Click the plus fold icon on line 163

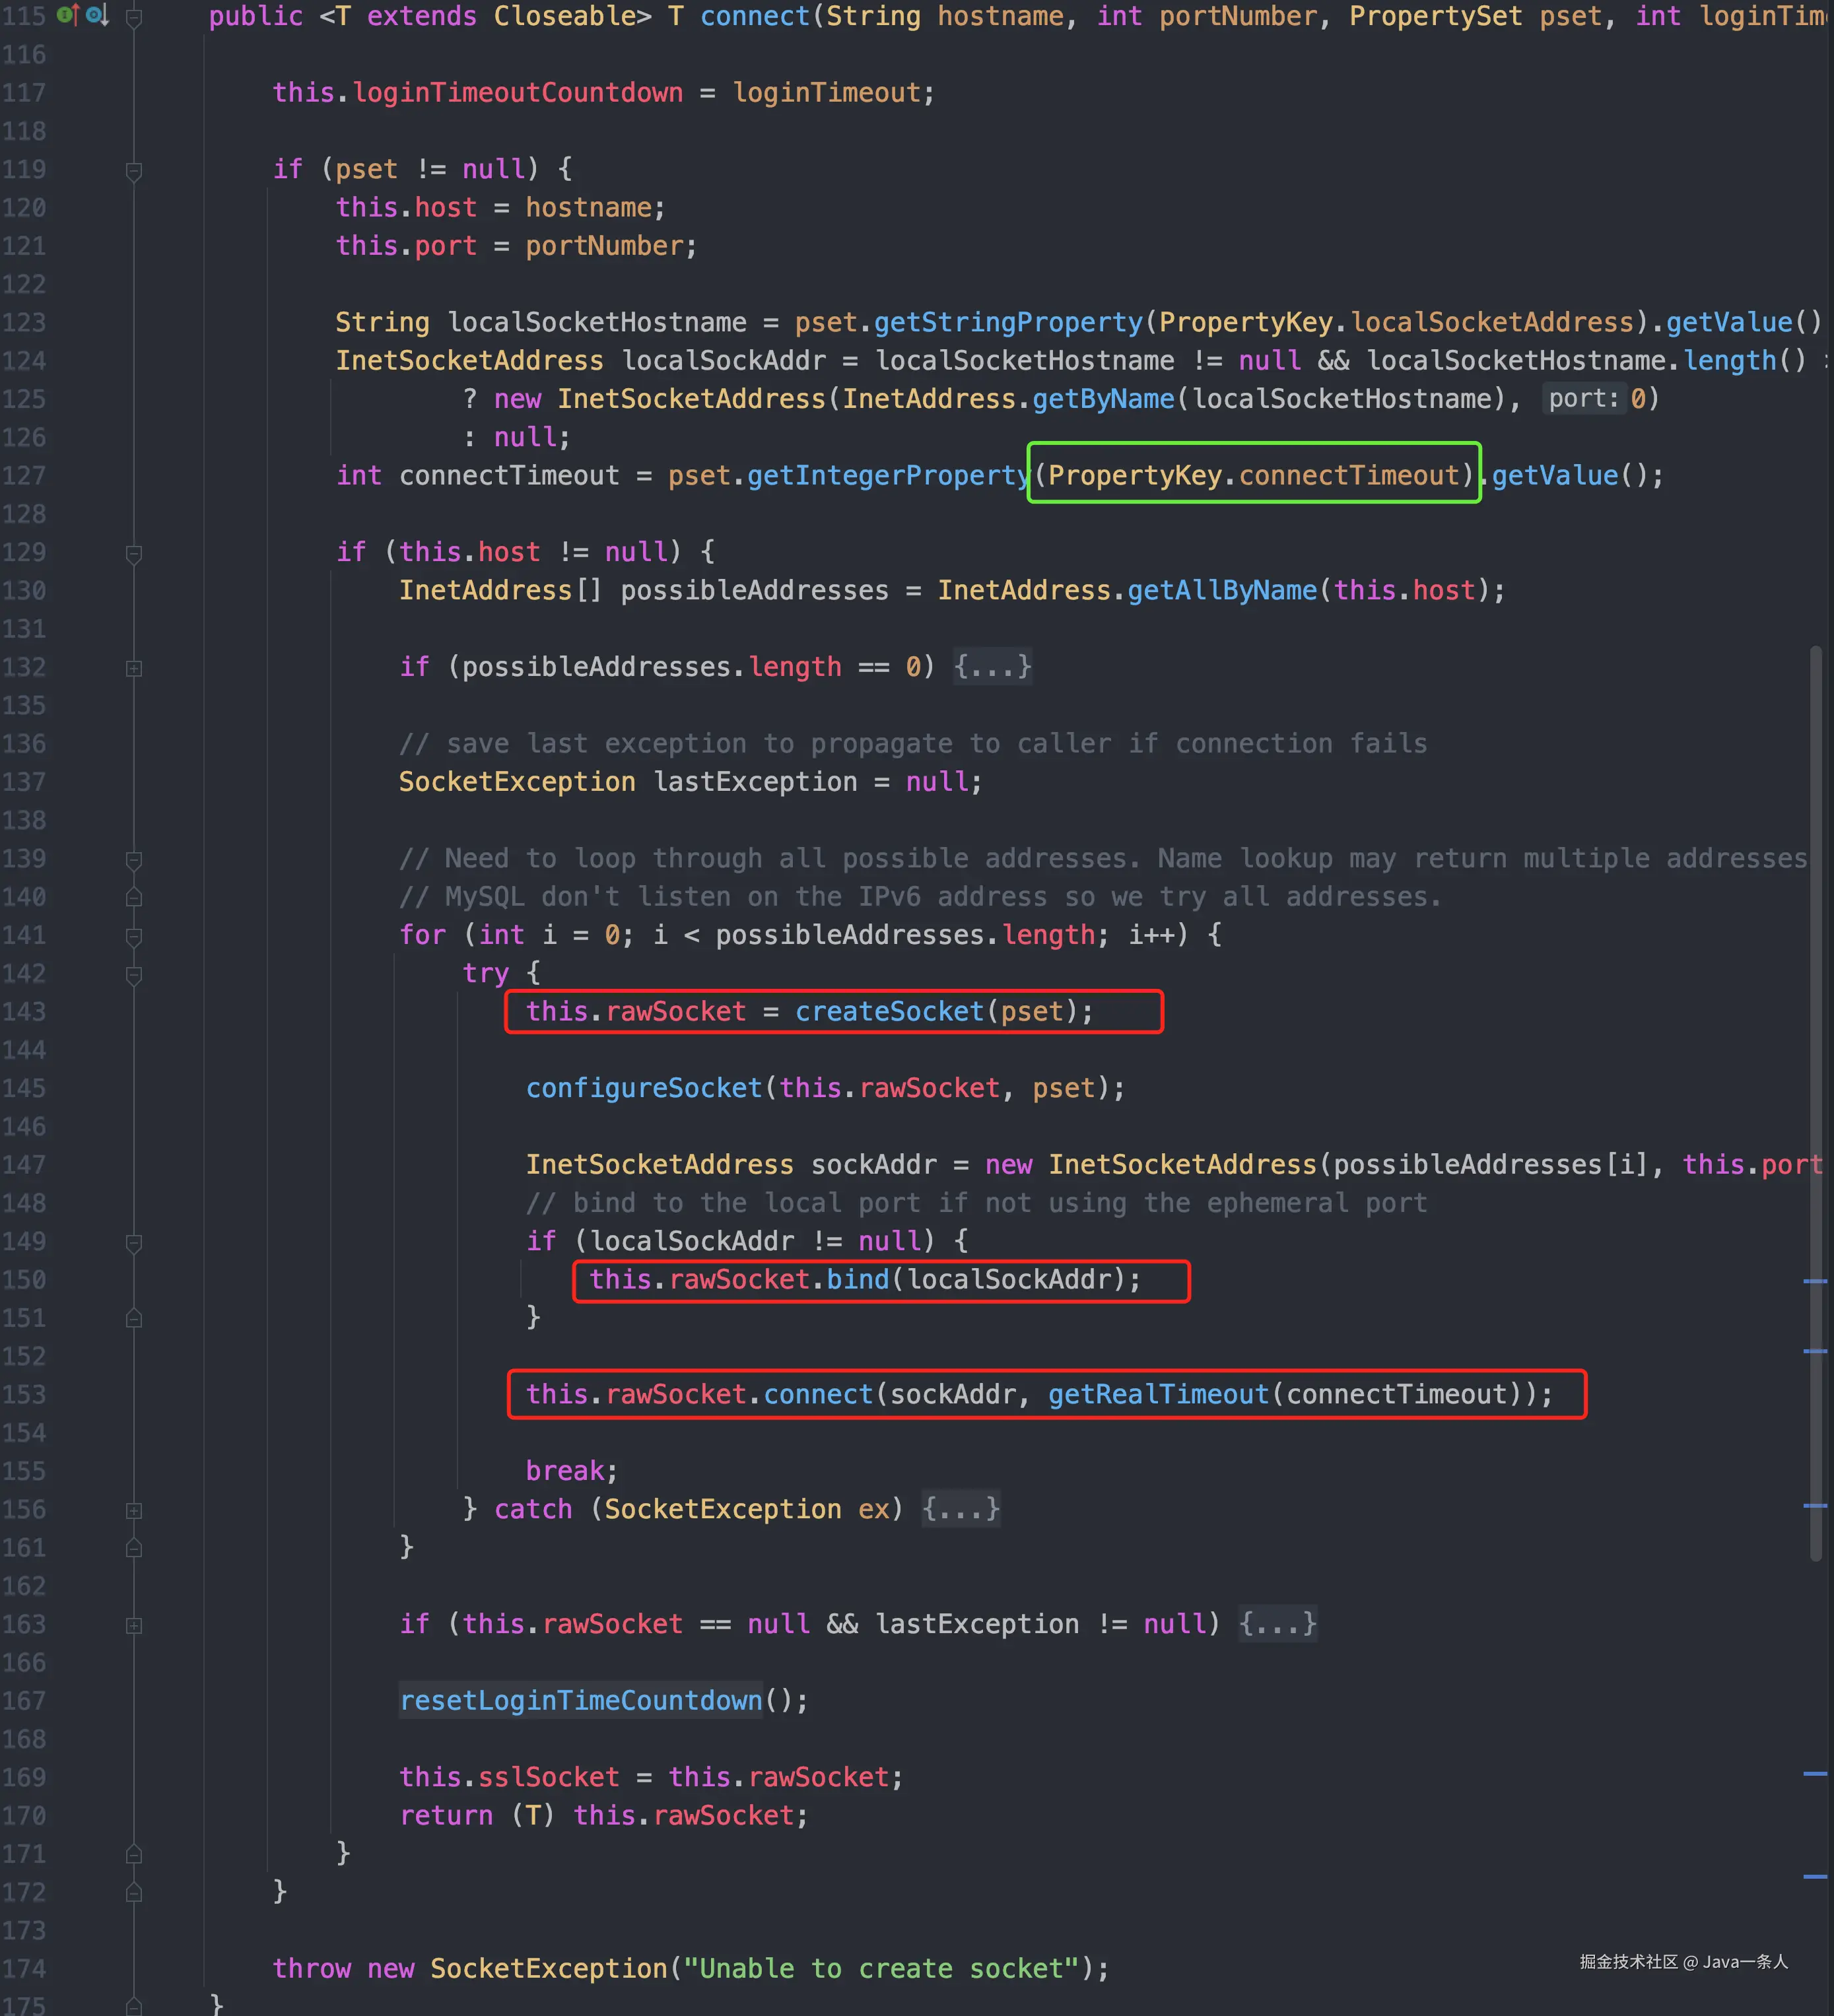click(x=134, y=1625)
